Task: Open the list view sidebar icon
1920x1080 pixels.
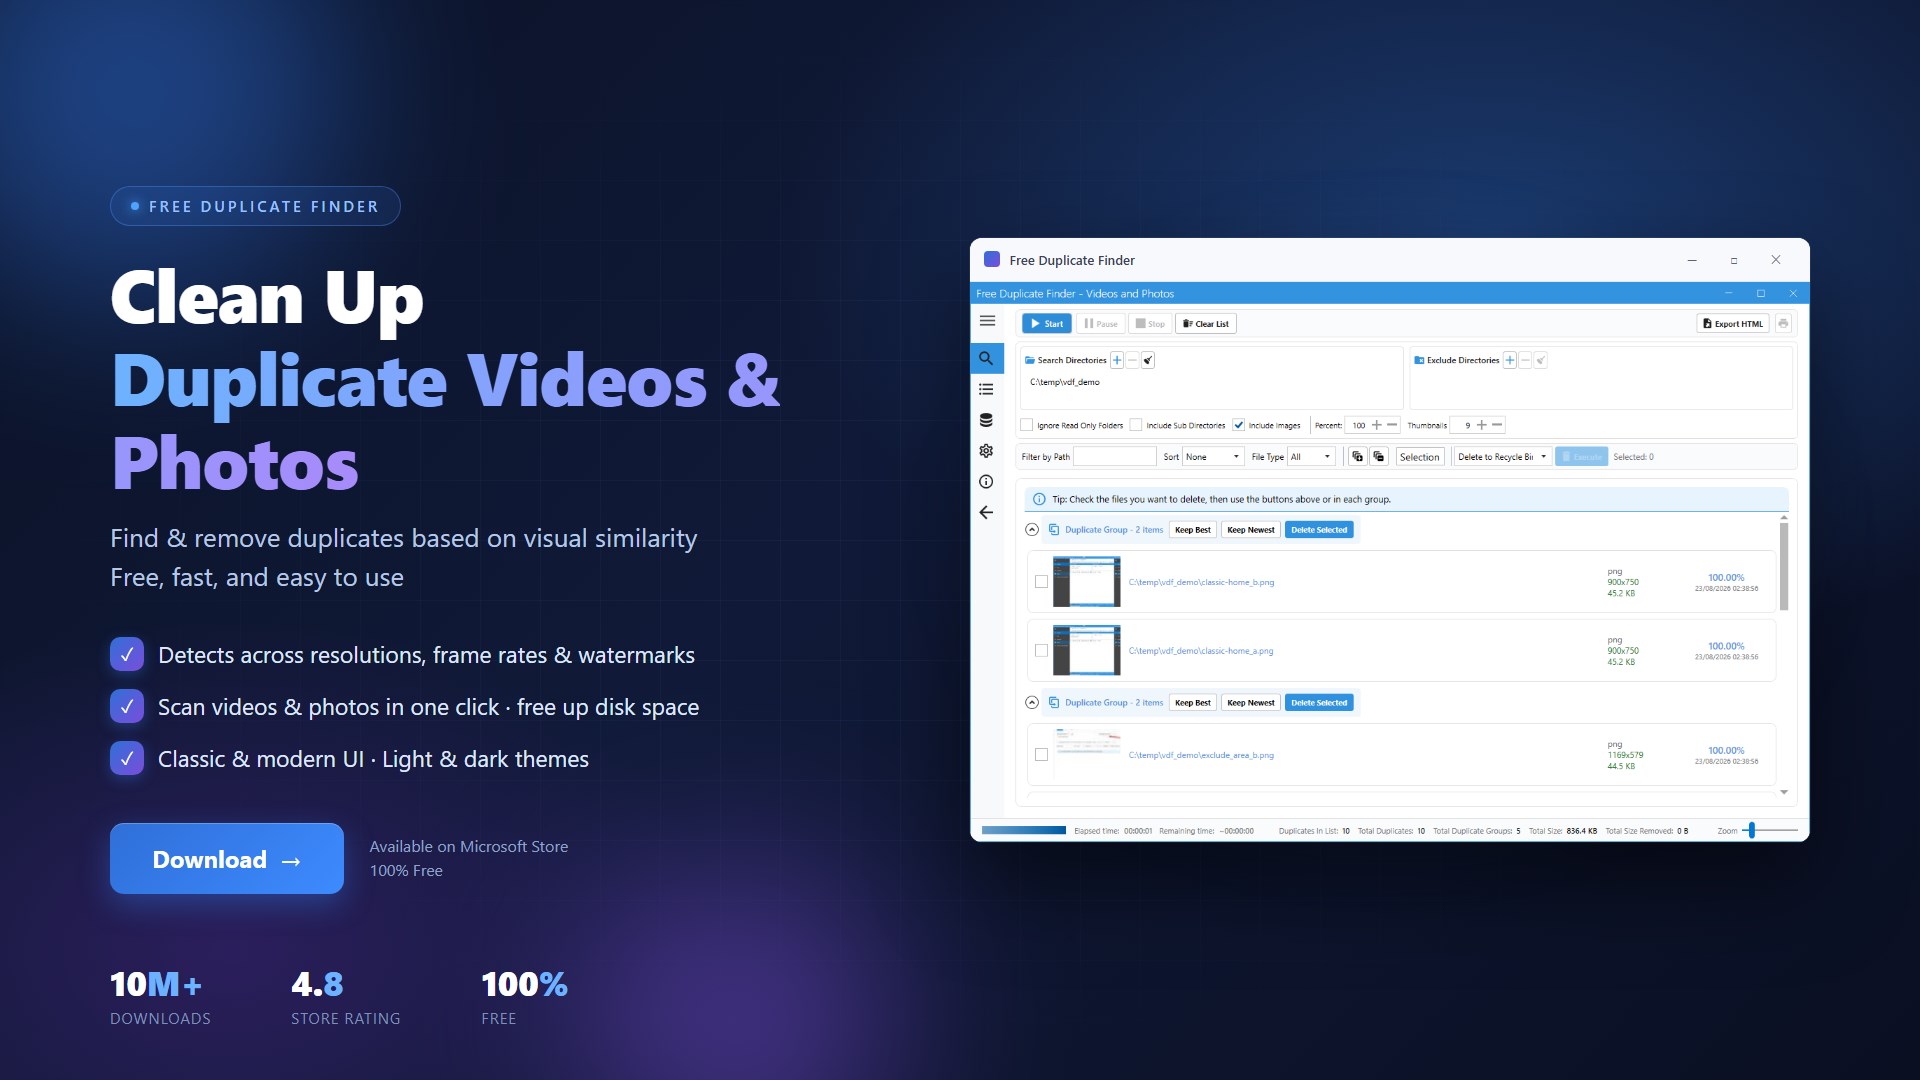Action: point(986,389)
